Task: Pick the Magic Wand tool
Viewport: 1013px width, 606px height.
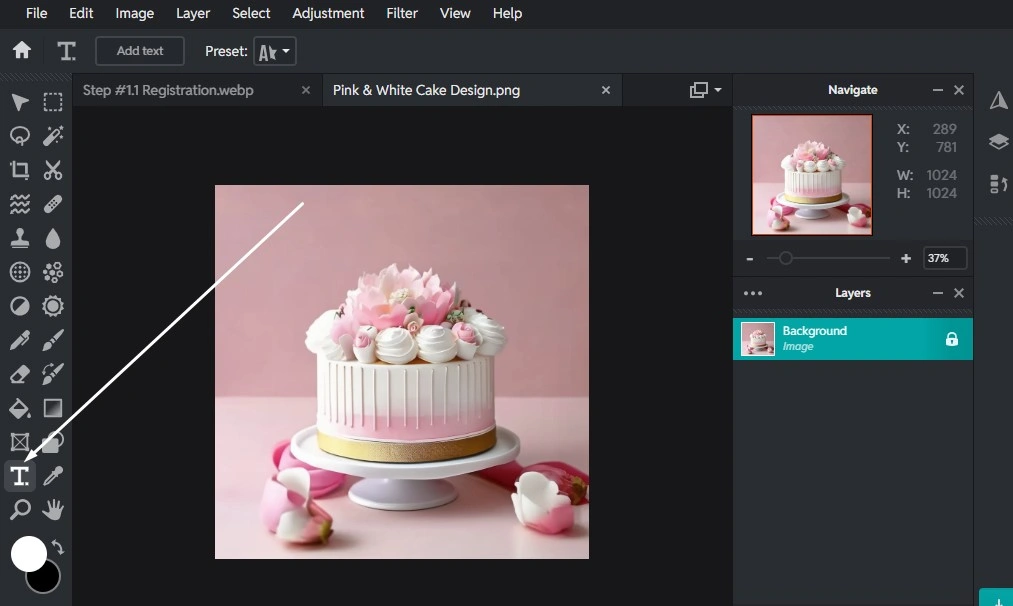Action: click(x=53, y=136)
